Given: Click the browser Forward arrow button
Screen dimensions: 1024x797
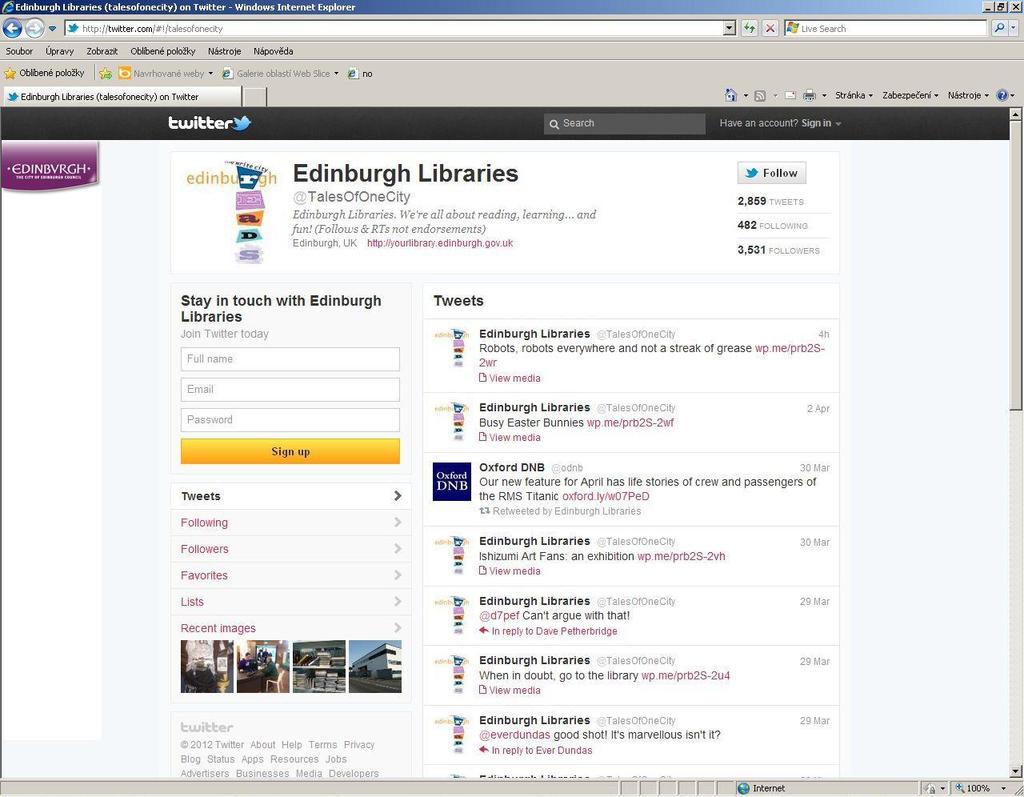Looking at the screenshot, I should (35, 28).
